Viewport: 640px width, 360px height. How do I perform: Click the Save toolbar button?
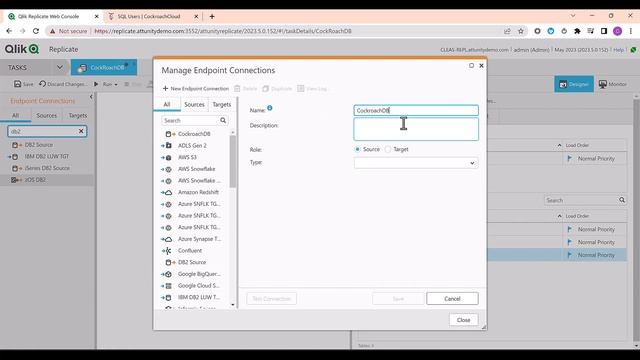24,84
